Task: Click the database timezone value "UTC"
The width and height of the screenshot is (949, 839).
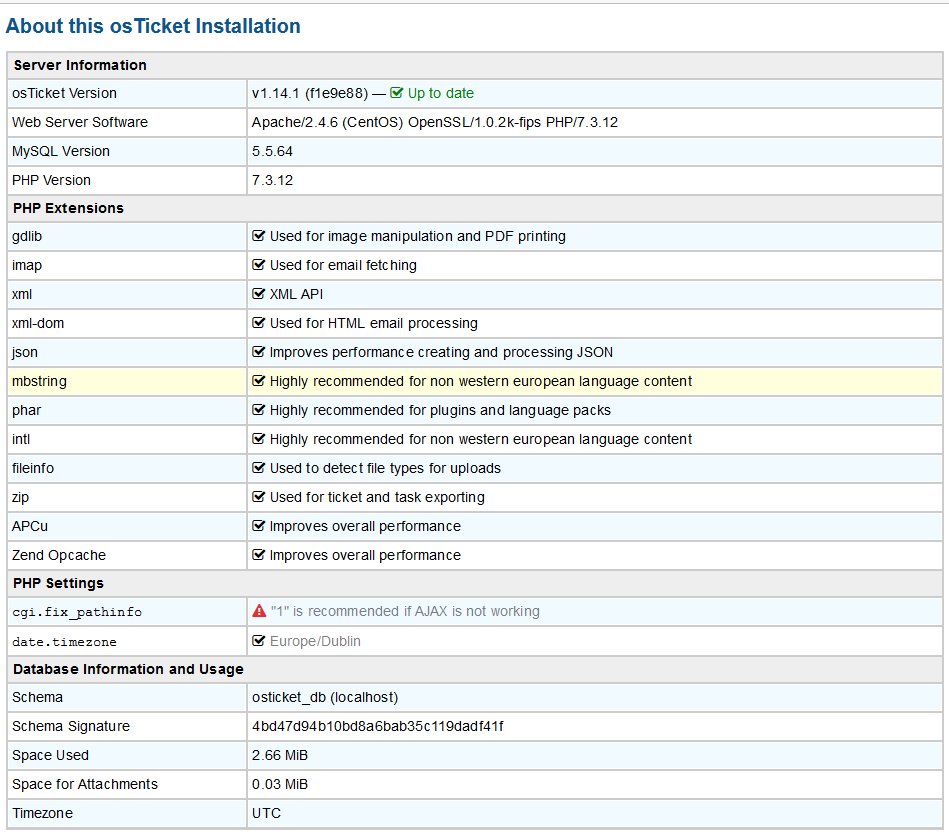Action: pyautogui.click(x=266, y=814)
